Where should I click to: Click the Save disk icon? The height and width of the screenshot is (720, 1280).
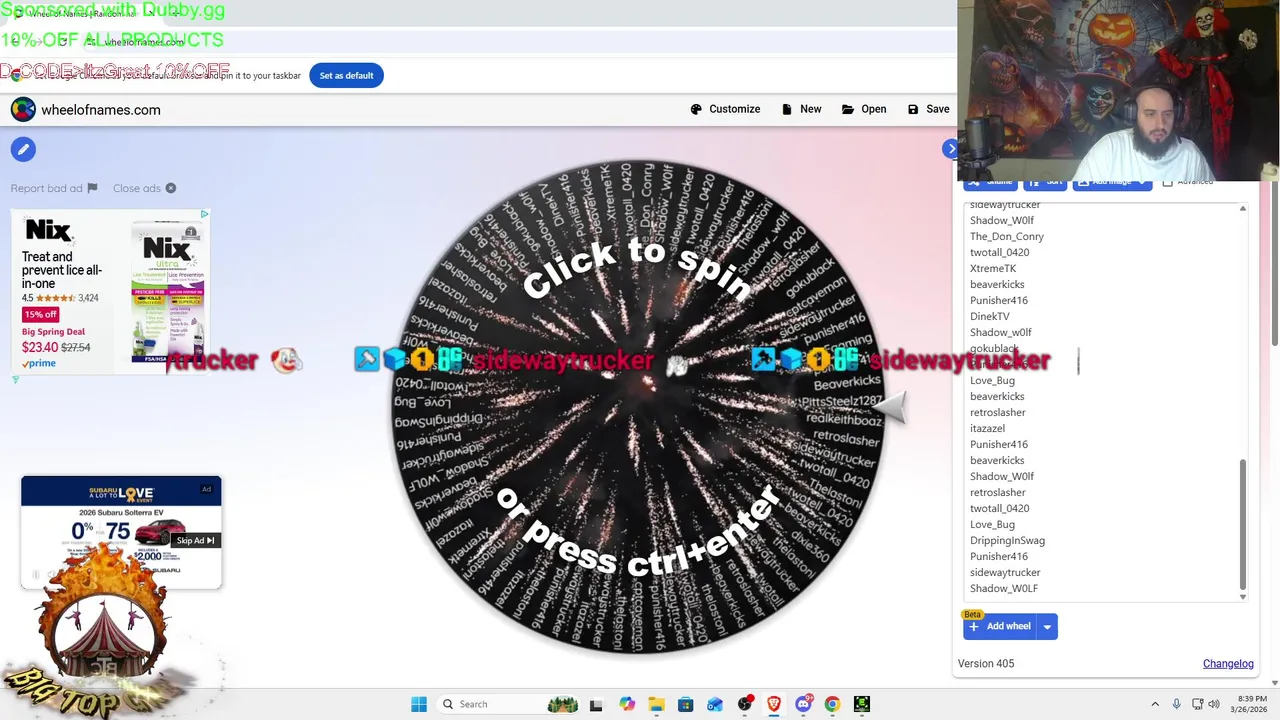click(x=913, y=109)
